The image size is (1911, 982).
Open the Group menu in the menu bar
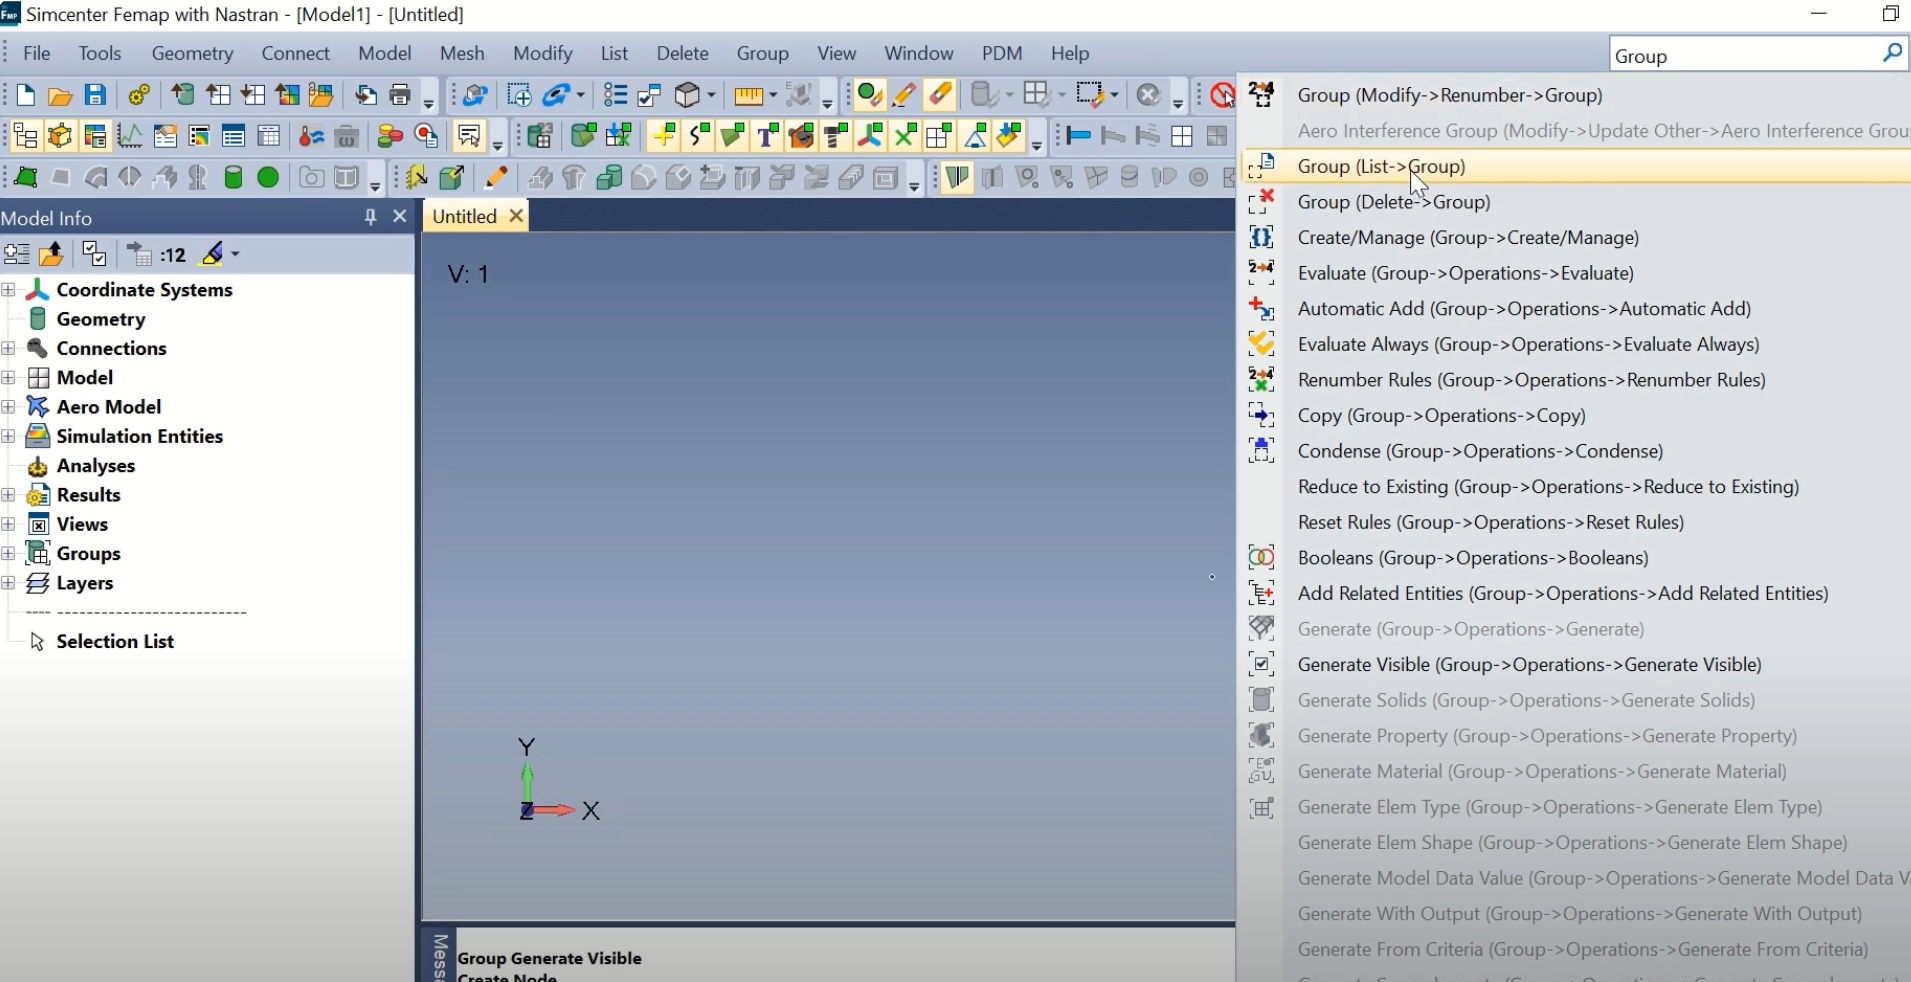coord(763,53)
